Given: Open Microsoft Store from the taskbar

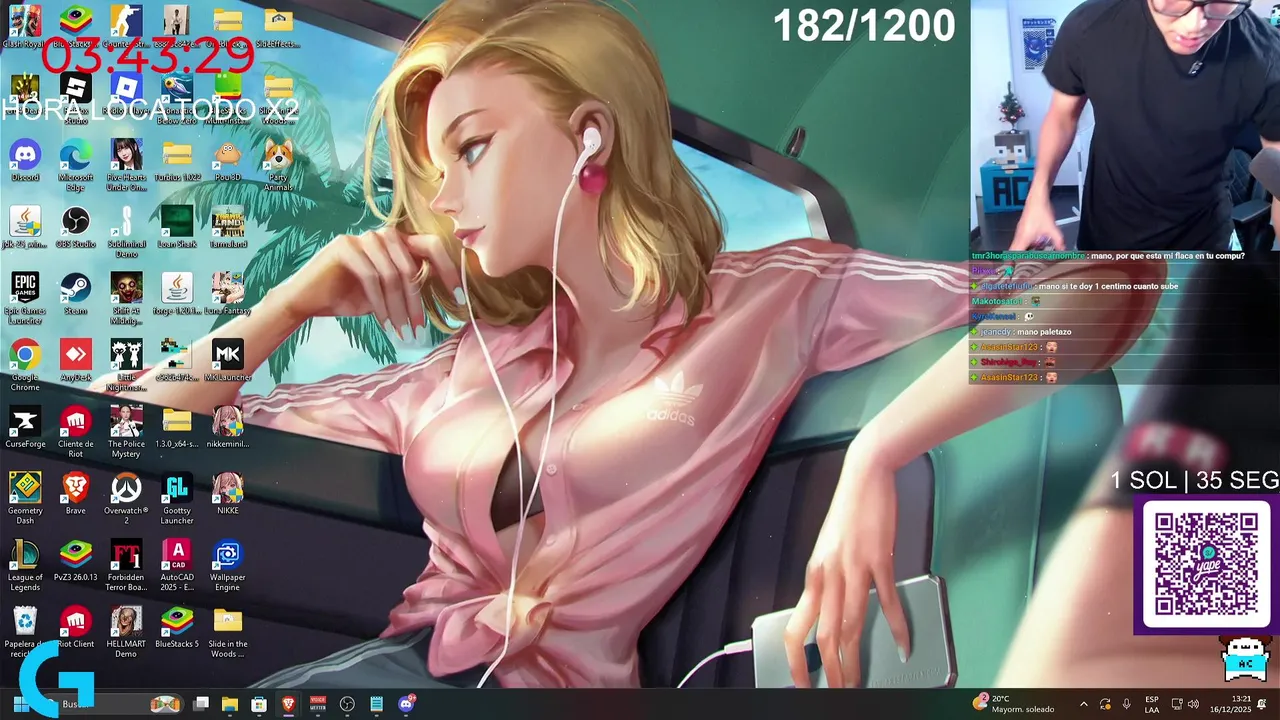Looking at the screenshot, I should [x=259, y=704].
